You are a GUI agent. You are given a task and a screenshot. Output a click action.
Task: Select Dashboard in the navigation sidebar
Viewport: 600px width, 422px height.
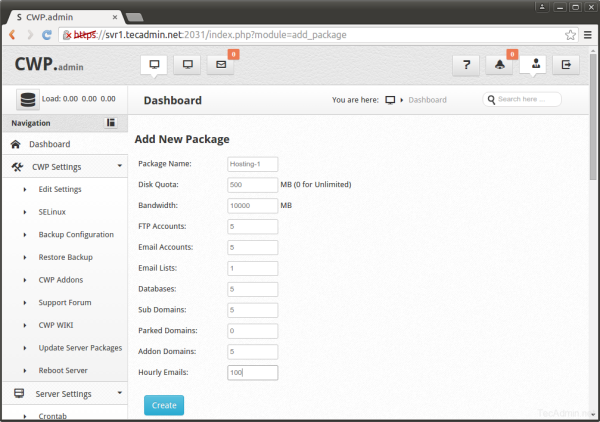pos(49,144)
